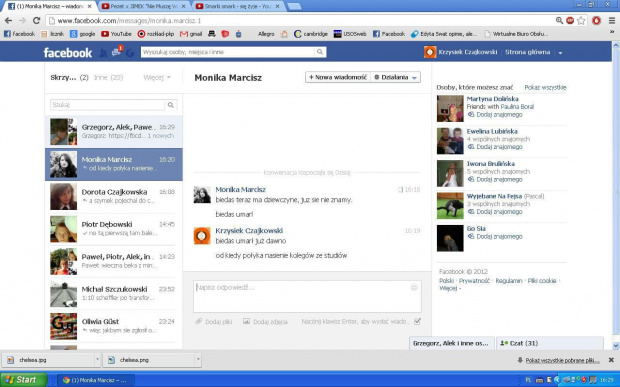Click the Nowa wiadomość button
620x387 pixels.
[338, 77]
